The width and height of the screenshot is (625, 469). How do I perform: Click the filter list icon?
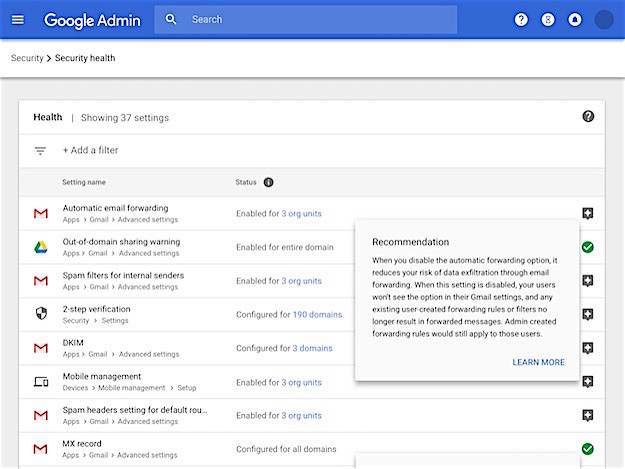[40, 151]
